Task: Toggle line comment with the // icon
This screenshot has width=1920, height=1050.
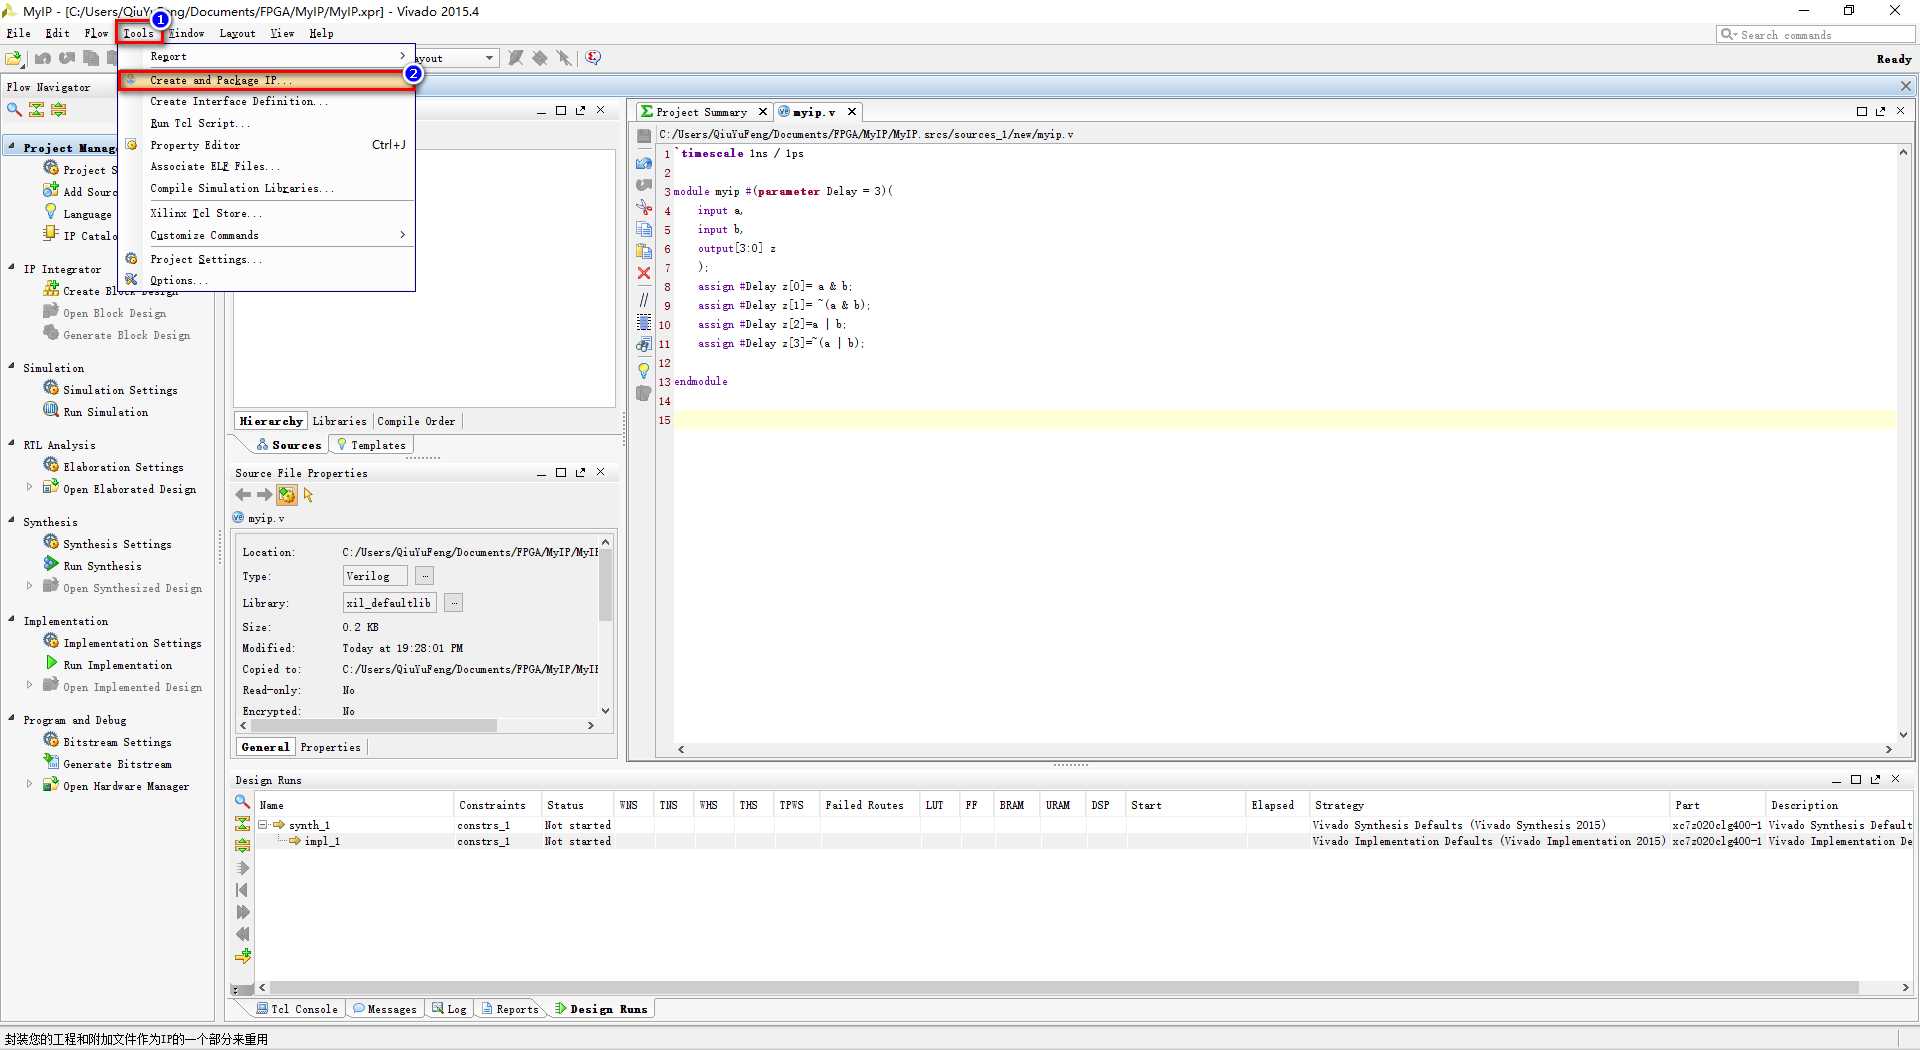Action: click(644, 299)
